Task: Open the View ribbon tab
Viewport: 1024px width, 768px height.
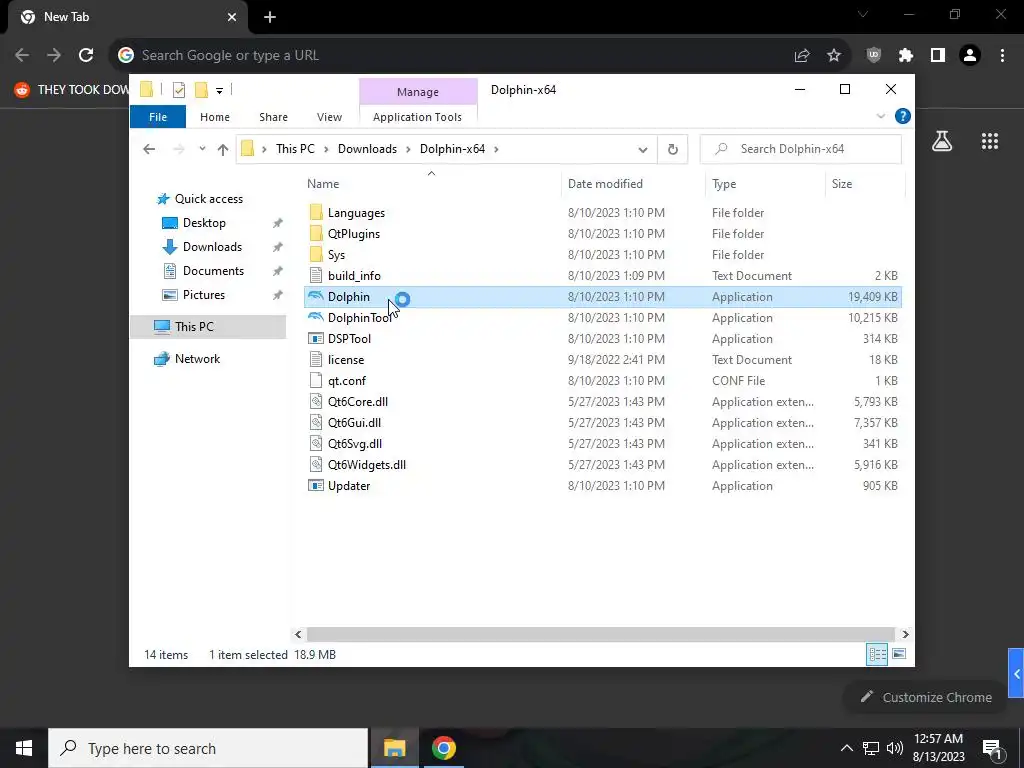Action: [329, 117]
